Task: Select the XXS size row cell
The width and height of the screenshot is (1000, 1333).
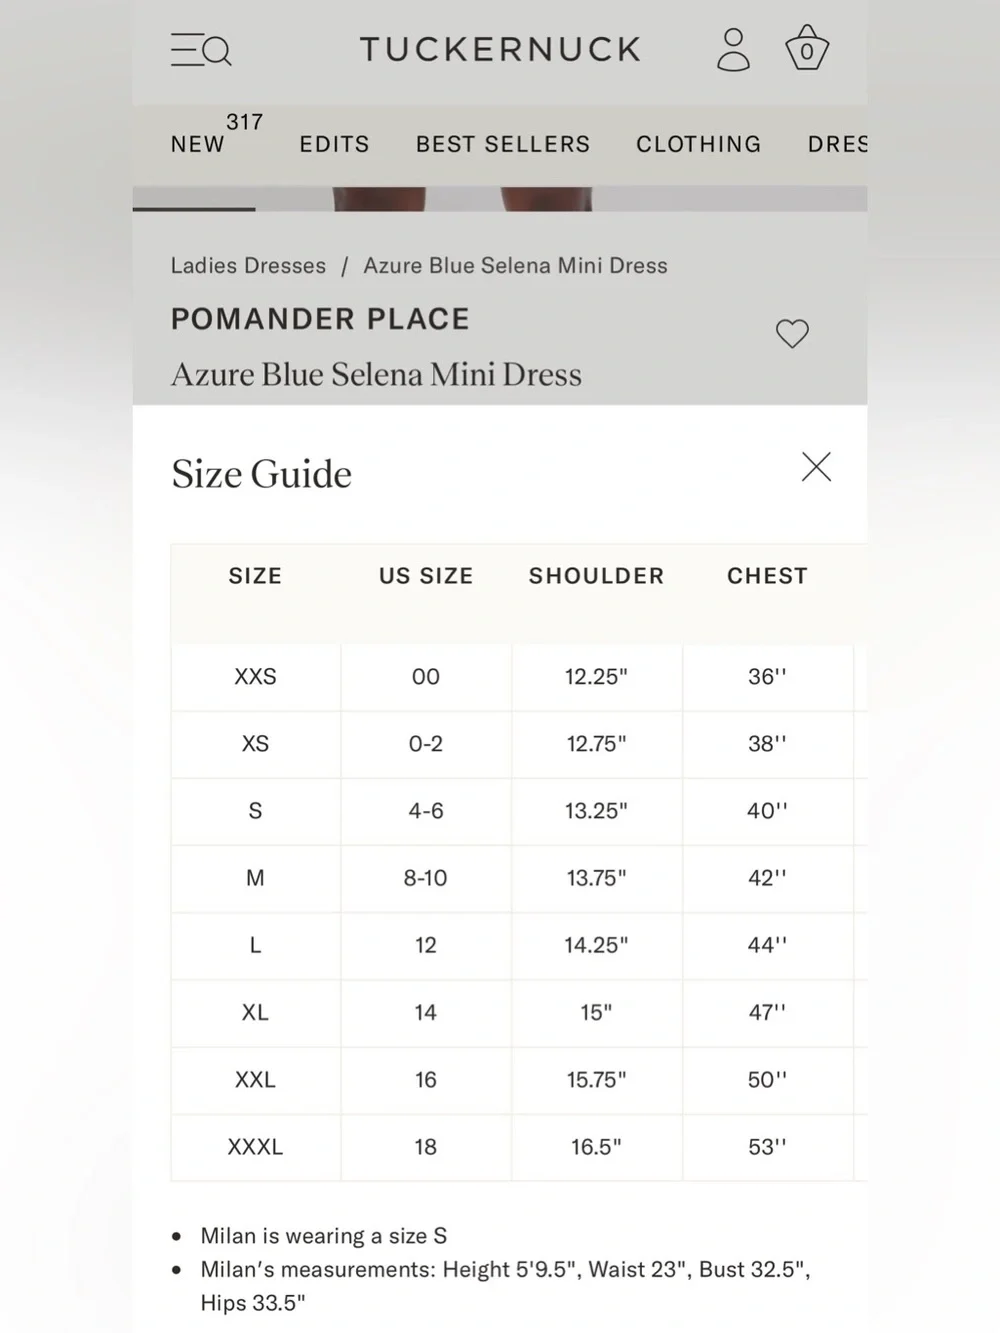Action: [255, 677]
